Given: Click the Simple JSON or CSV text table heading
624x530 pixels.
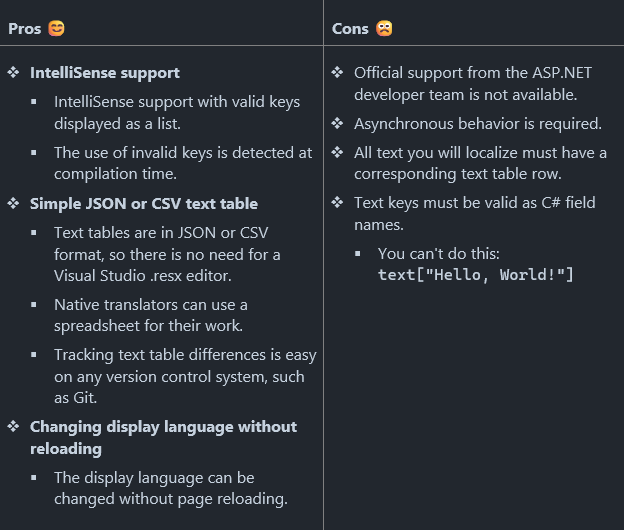Looking at the screenshot, I should tap(144, 204).
